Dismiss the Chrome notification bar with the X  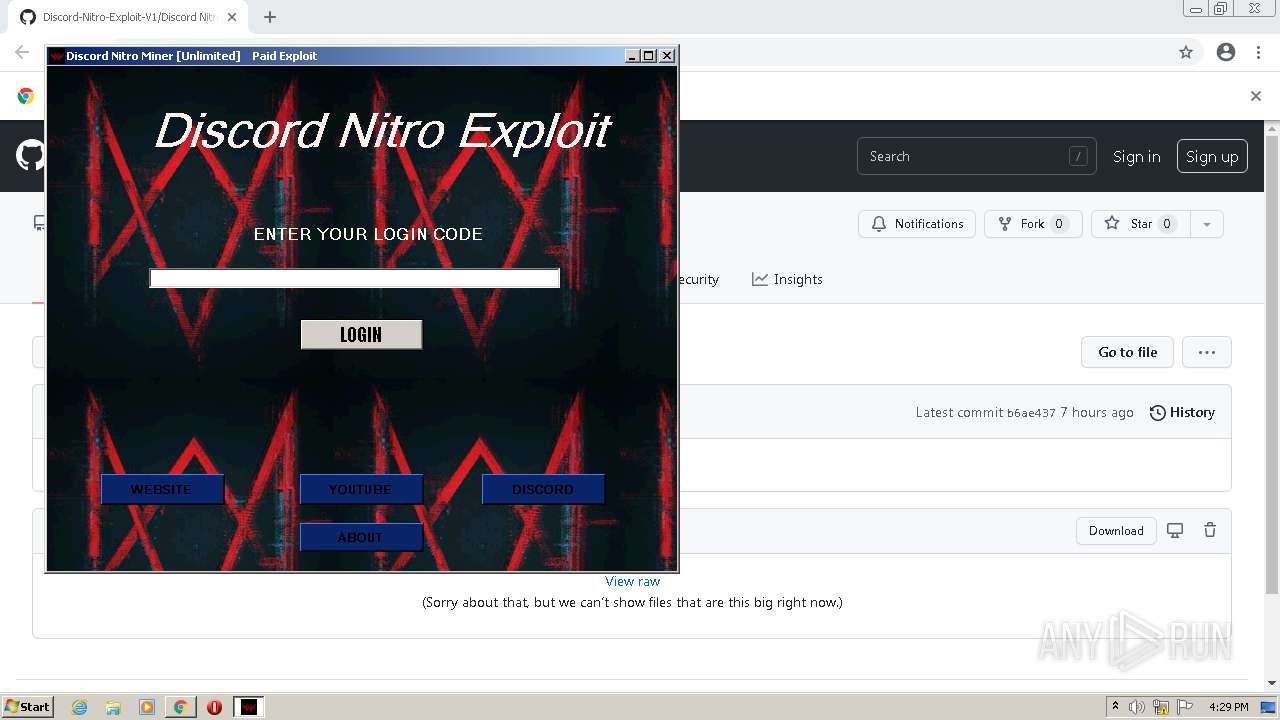(x=1256, y=96)
